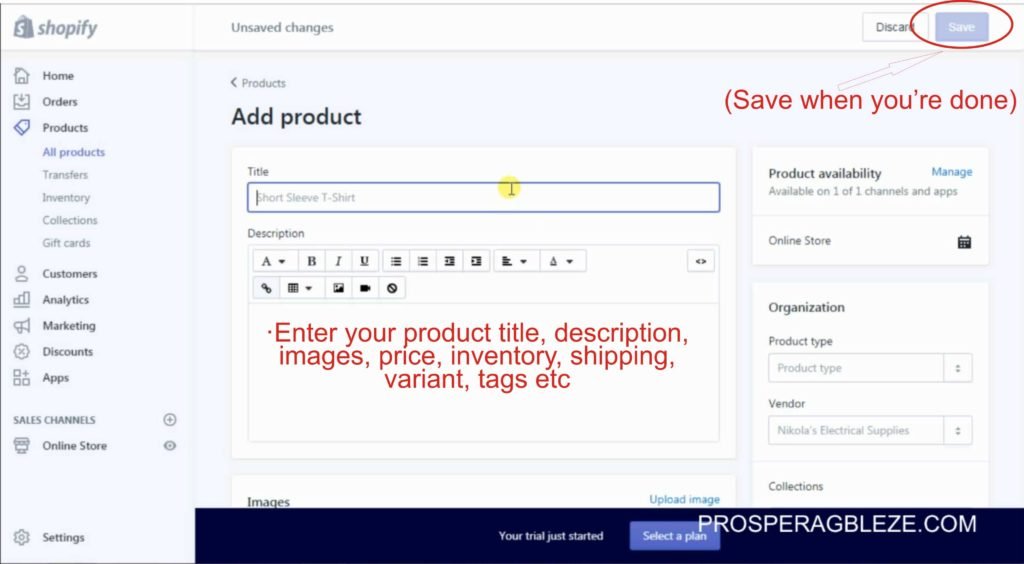Click the Analytics bar chart icon
This screenshot has height=564, width=1024.
[x=22, y=300]
